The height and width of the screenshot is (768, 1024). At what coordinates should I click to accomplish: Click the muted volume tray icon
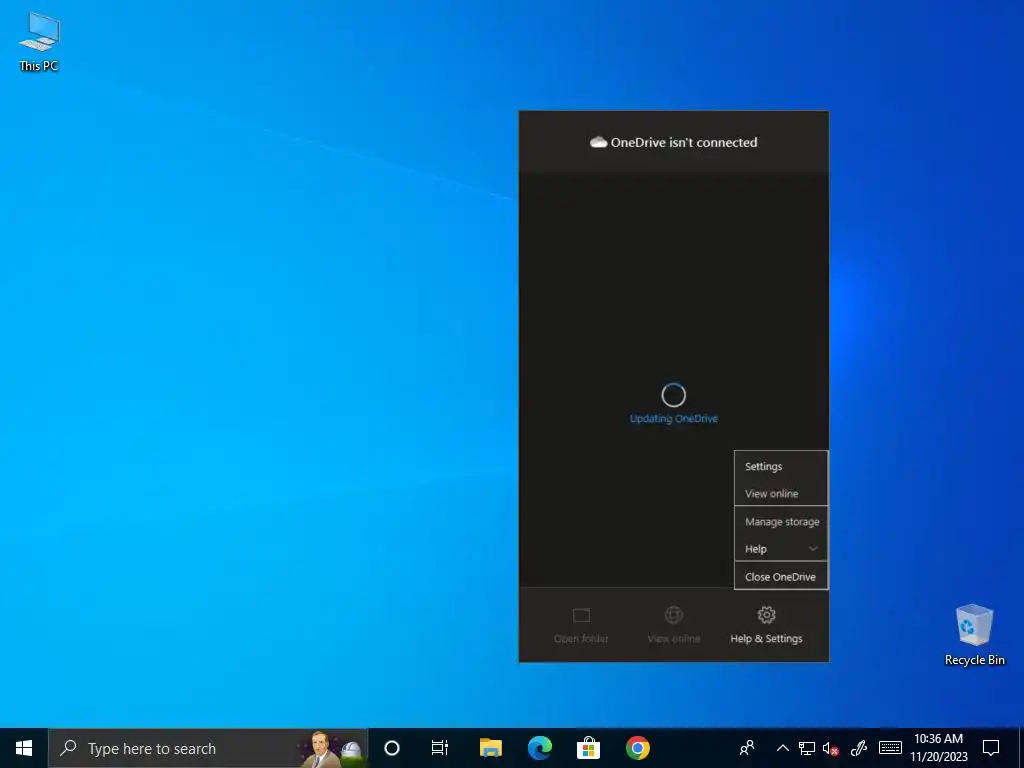point(830,748)
